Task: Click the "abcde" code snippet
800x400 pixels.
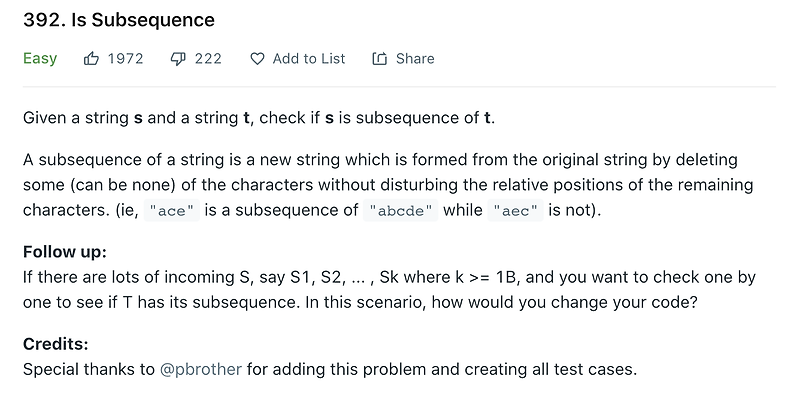Action: coord(401,211)
